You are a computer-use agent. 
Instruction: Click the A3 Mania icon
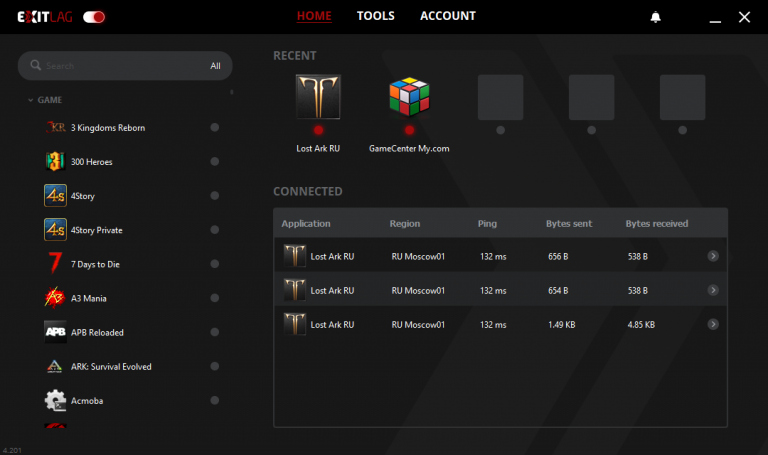pos(55,298)
